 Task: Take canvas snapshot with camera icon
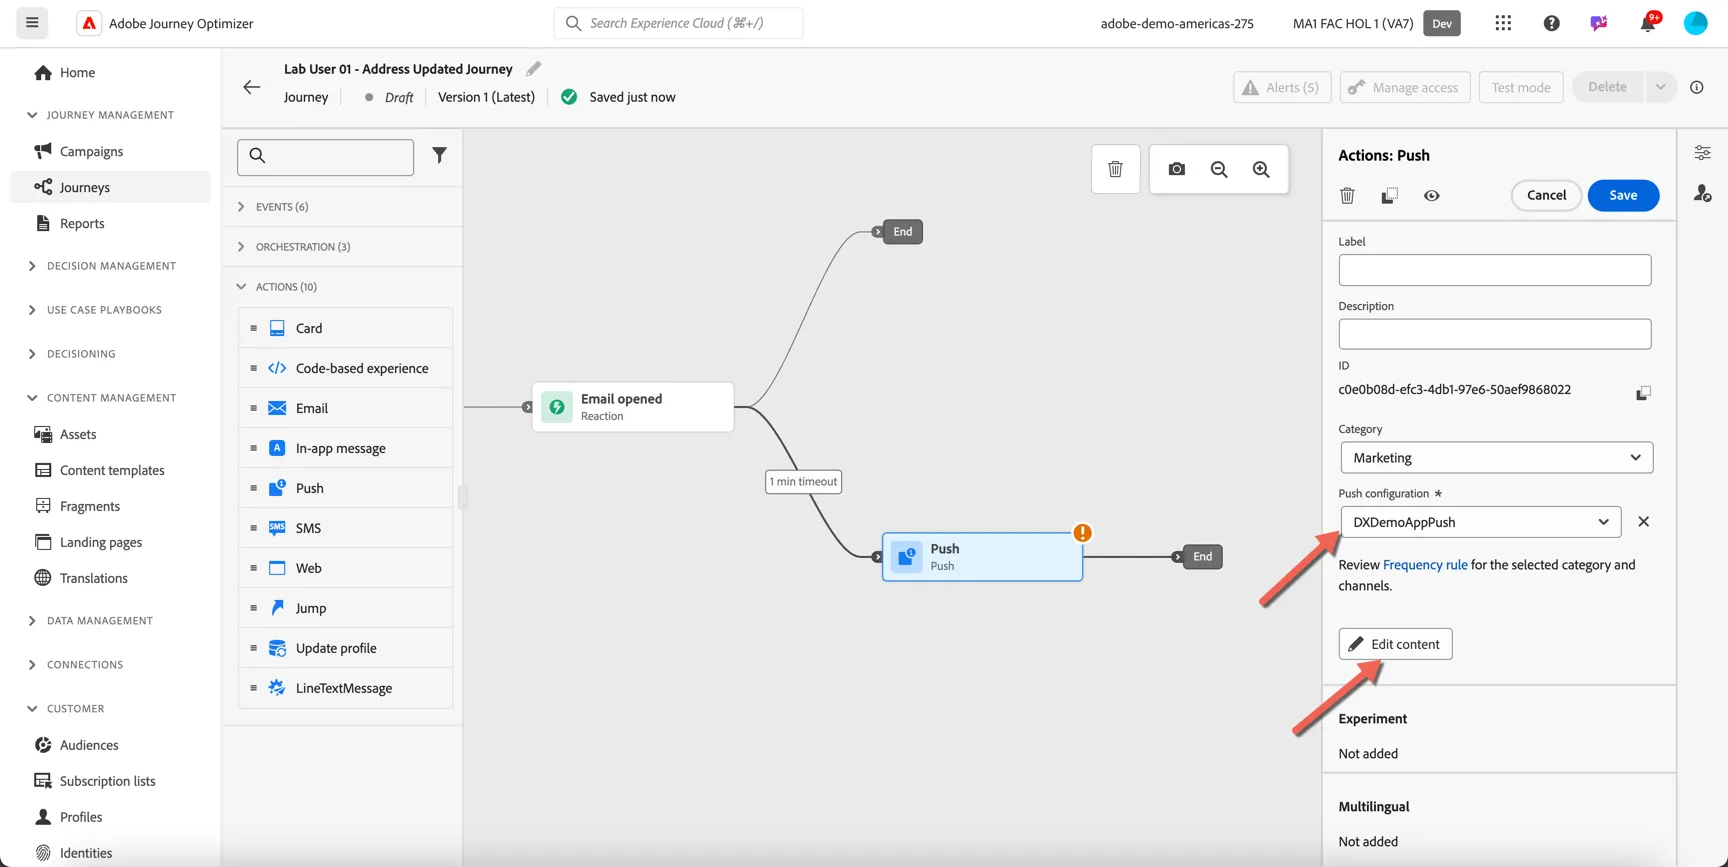pyautogui.click(x=1177, y=169)
